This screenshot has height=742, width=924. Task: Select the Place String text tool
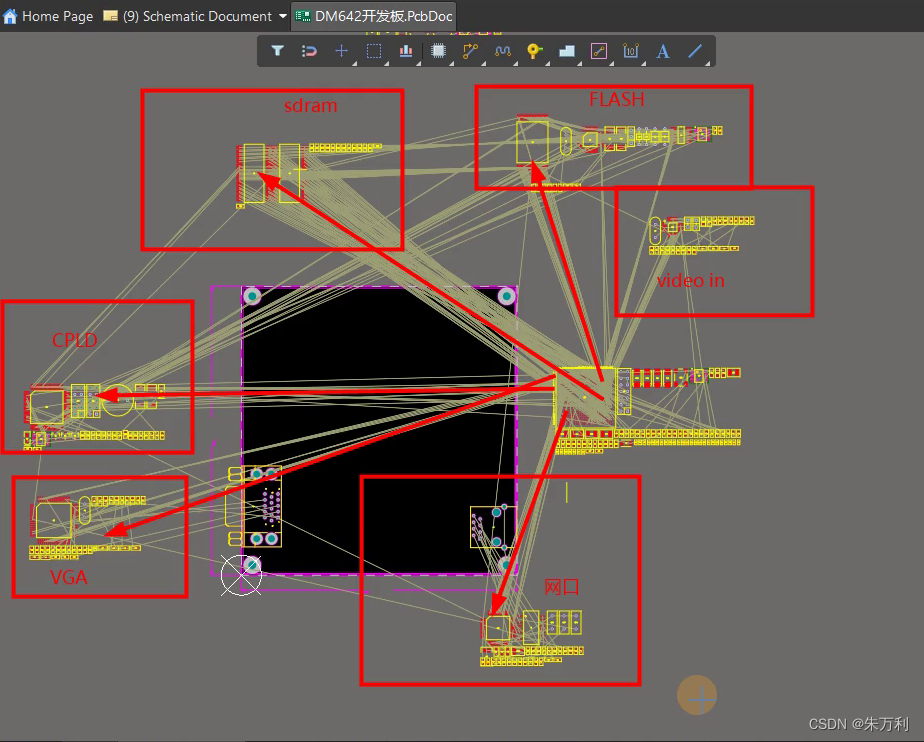click(x=662, y=51)
